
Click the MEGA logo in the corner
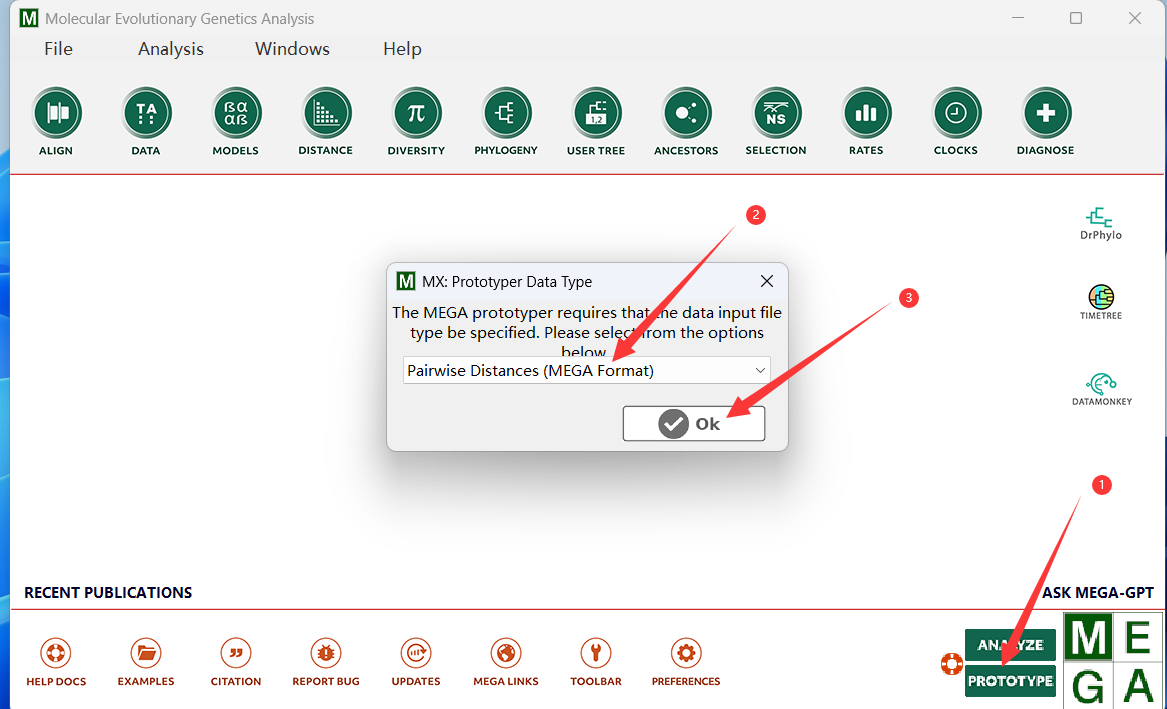(1113, 661)
